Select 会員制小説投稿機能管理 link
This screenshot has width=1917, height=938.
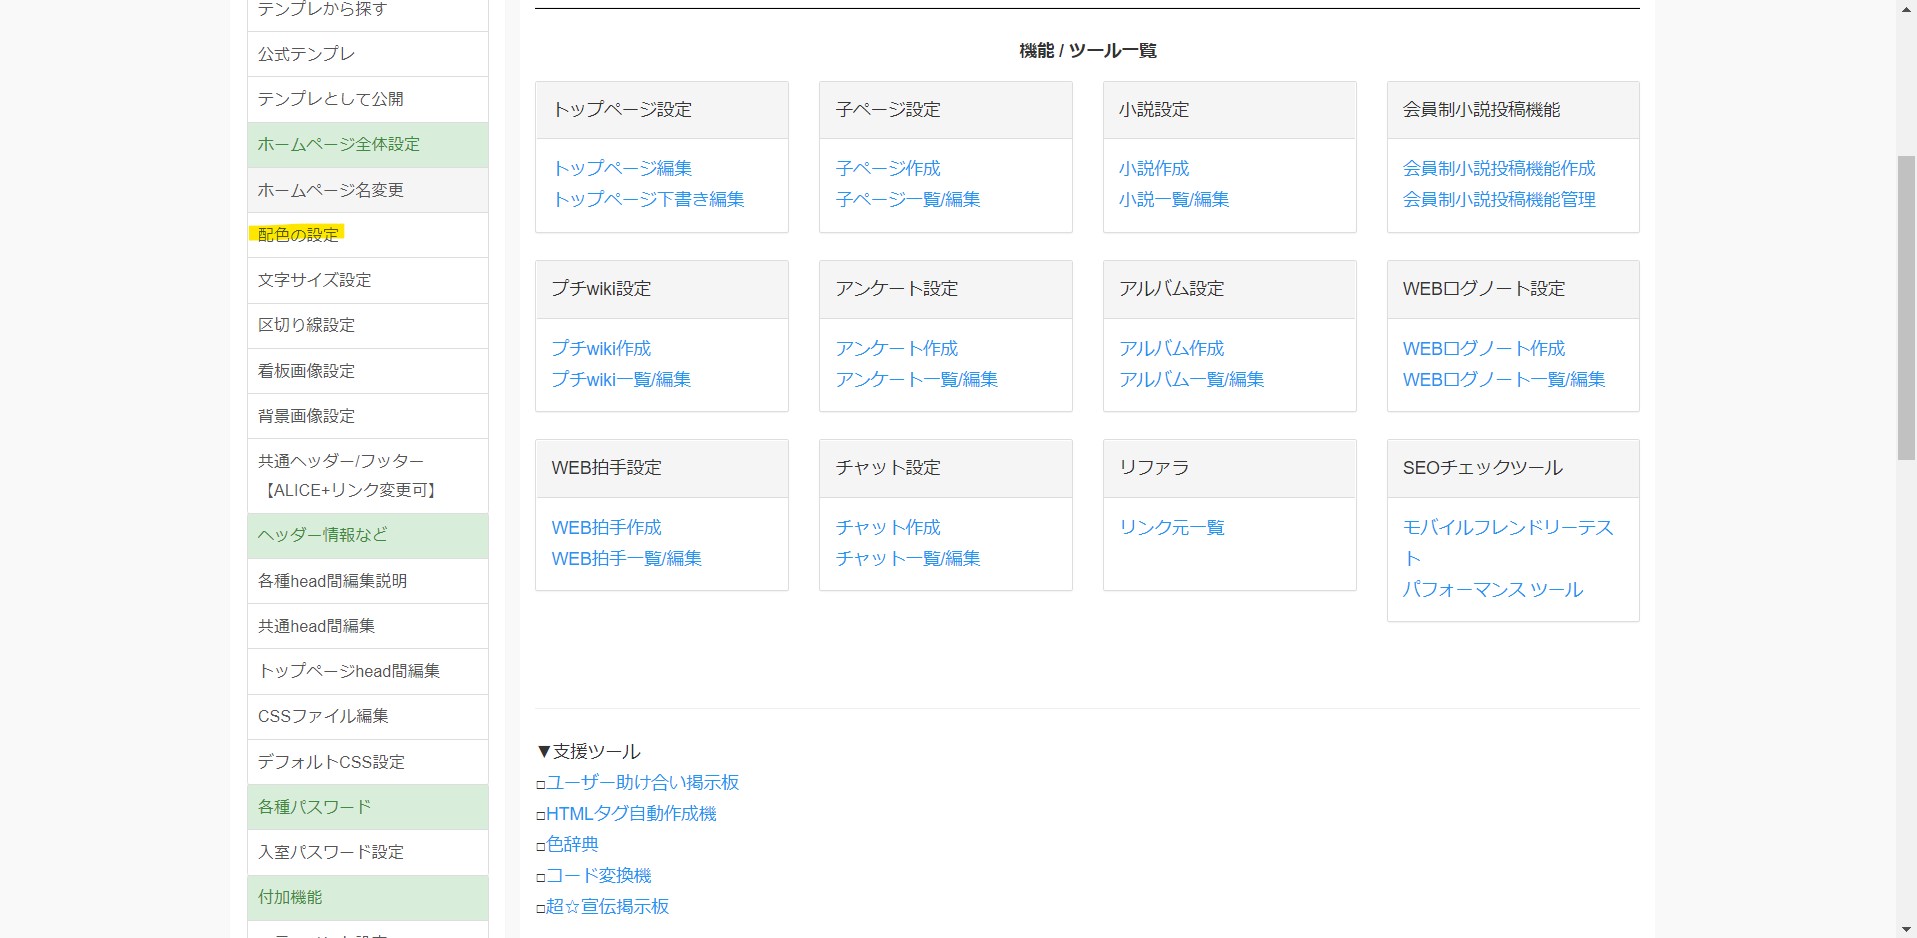tap(1499, 199)
